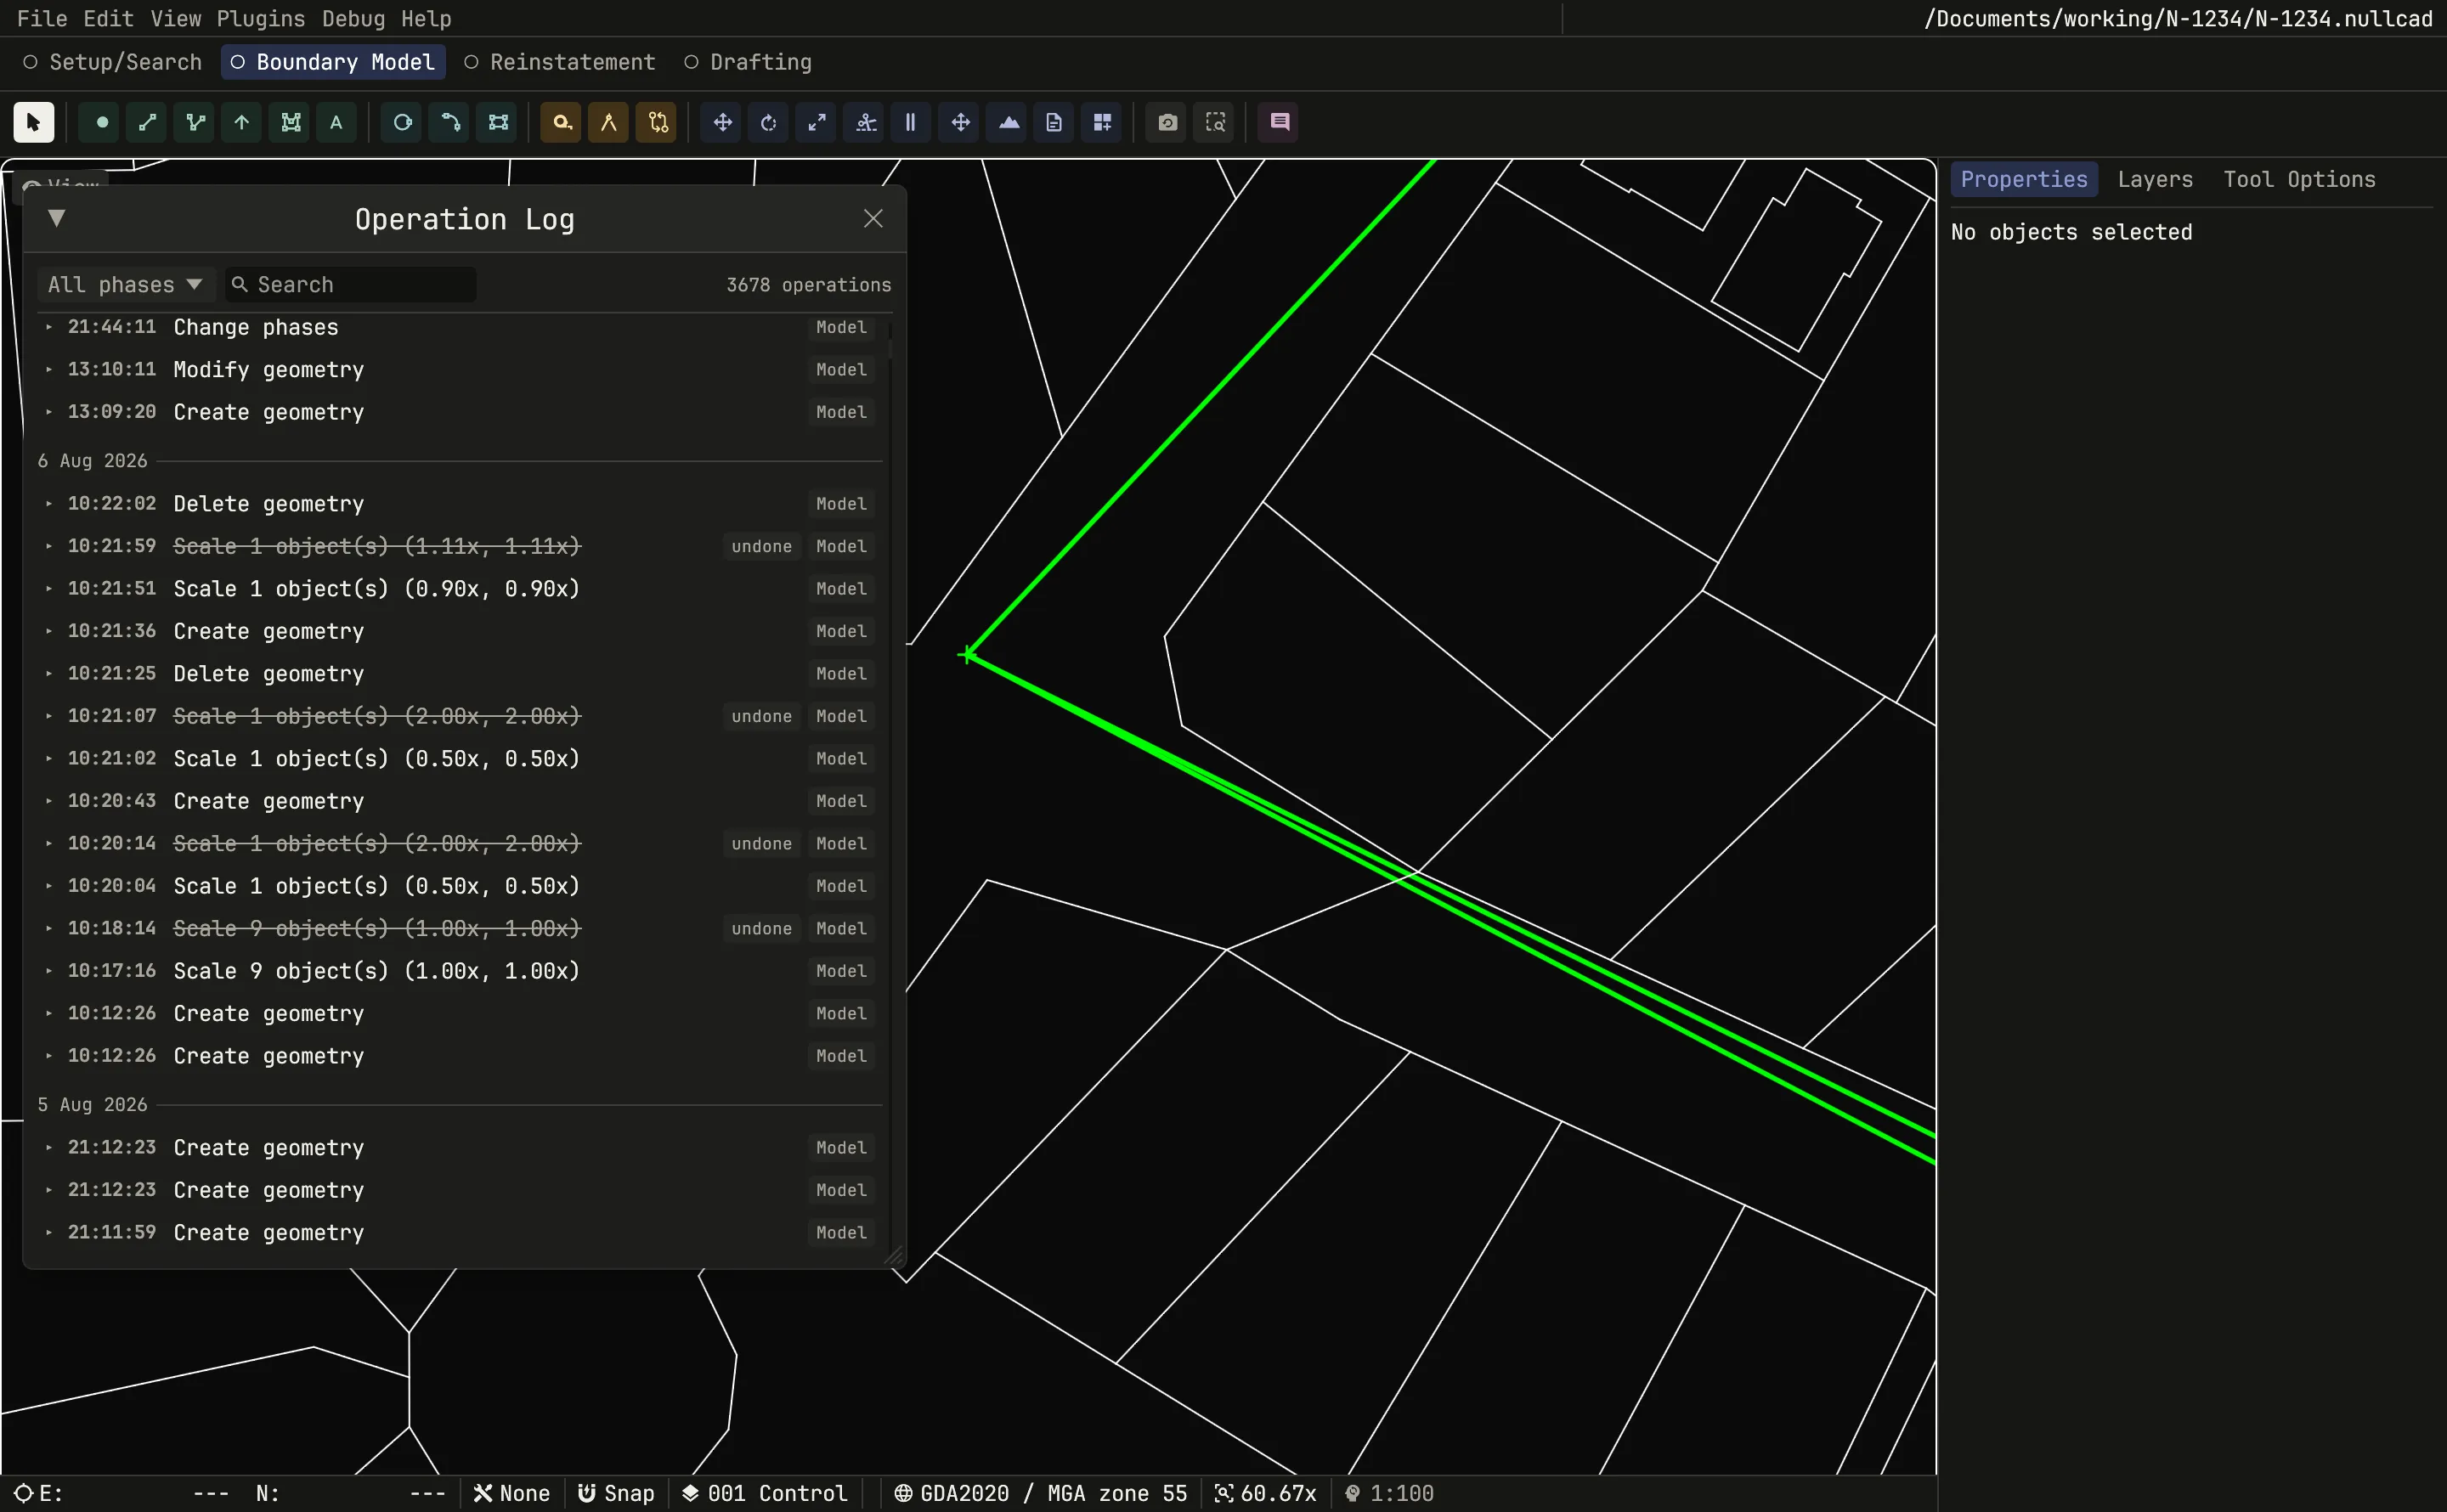Click the Operation Log resize grip corner
Image resolution: width=2447 pixels, height=1512 pixels.
click(893, 1256)
